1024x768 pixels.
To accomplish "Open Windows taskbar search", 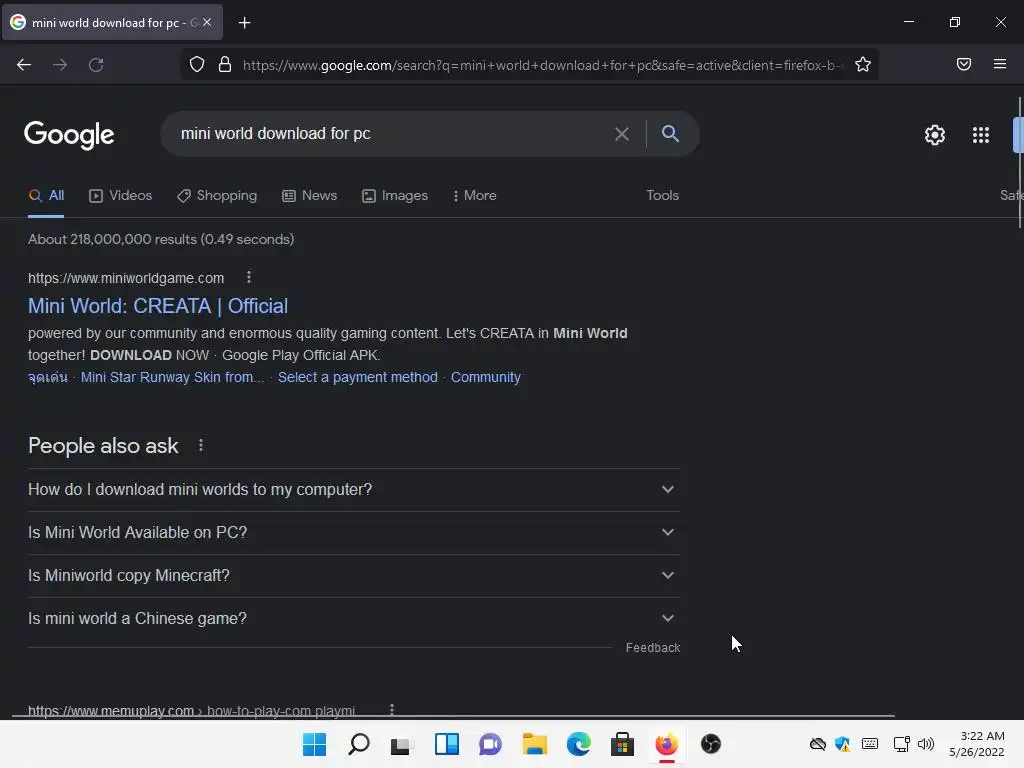I will click(359, 744).
